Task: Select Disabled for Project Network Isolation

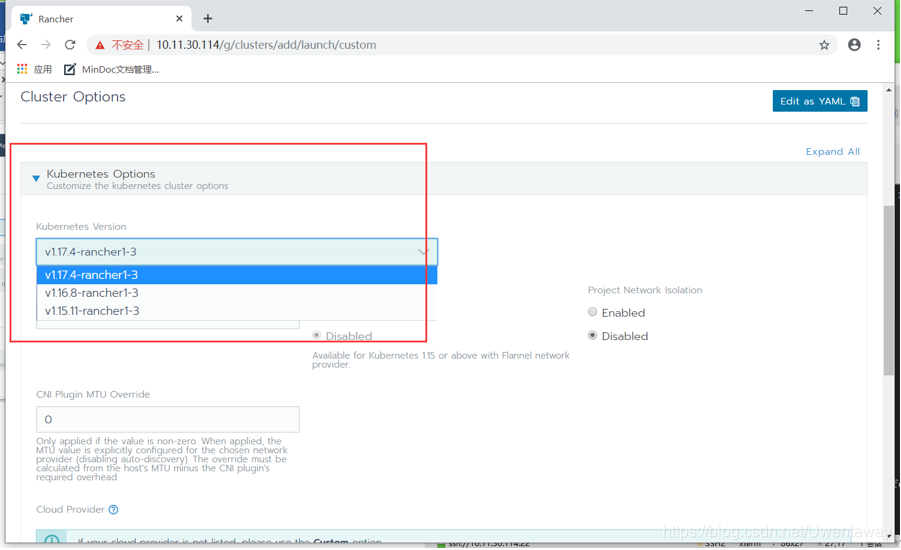Action: point(592,336)
